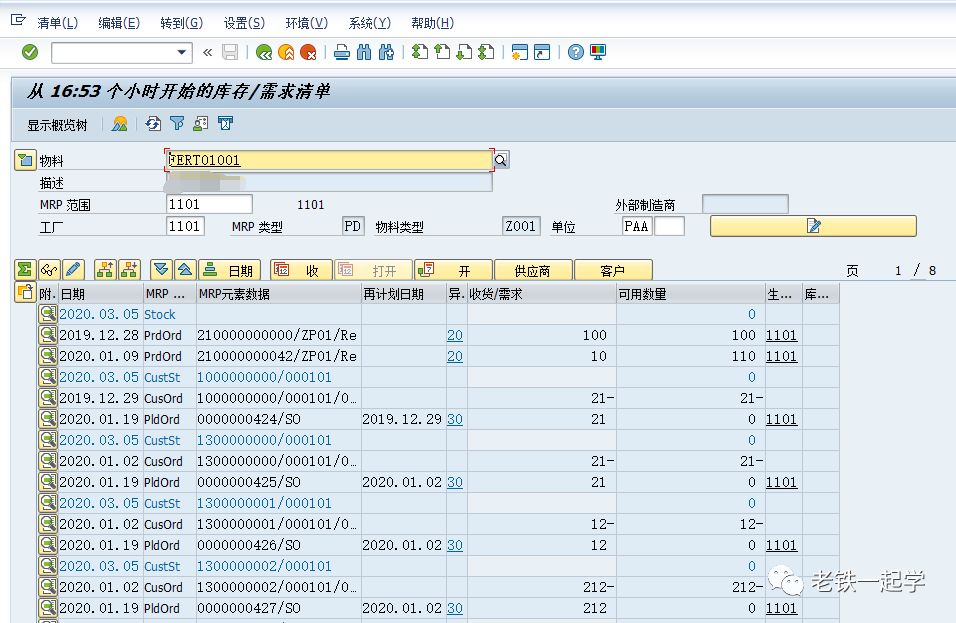Click the header details icon left of 物料

click(25, 160)
